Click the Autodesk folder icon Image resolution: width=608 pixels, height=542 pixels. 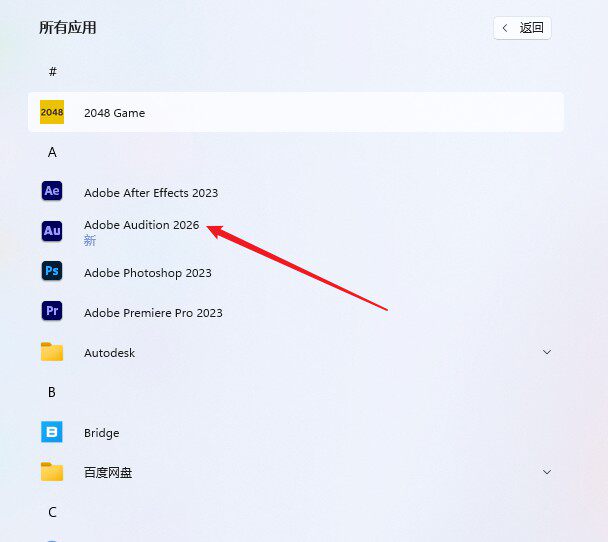pyautogui.click(x=52, y=352)
